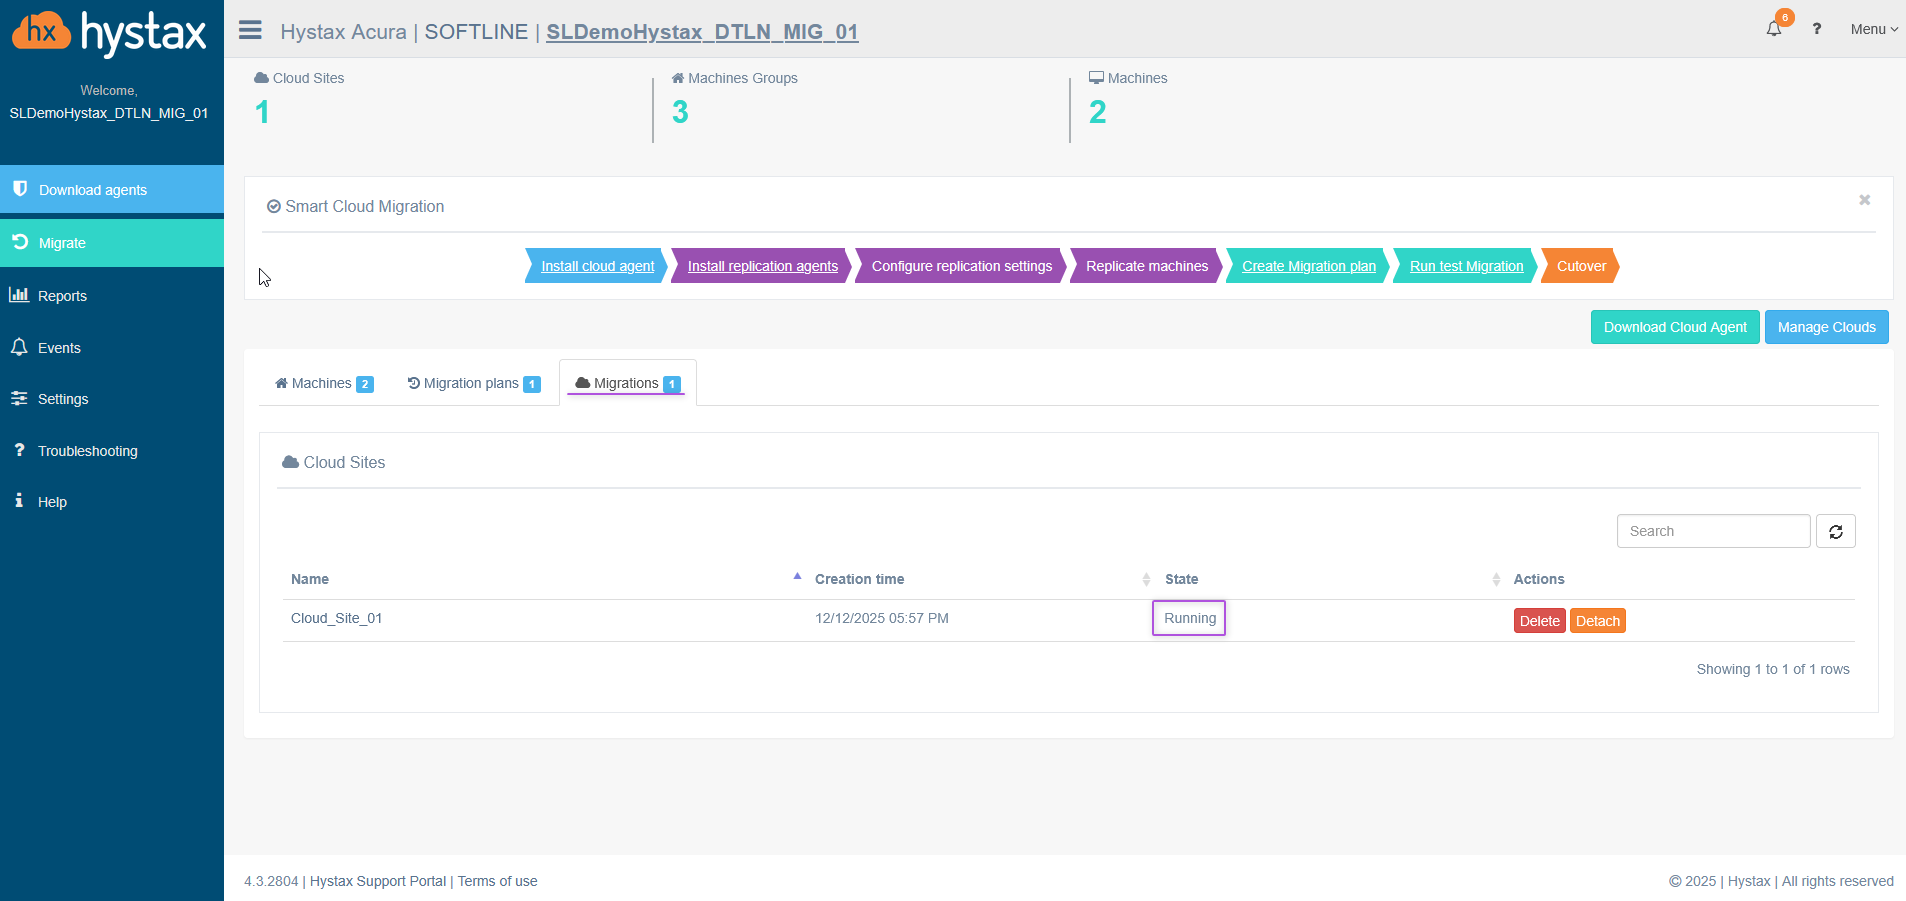Viewport: 1906px width, 901px height.
Task: Refresh the Cloud Sites table
Action: pos(1836,531)
